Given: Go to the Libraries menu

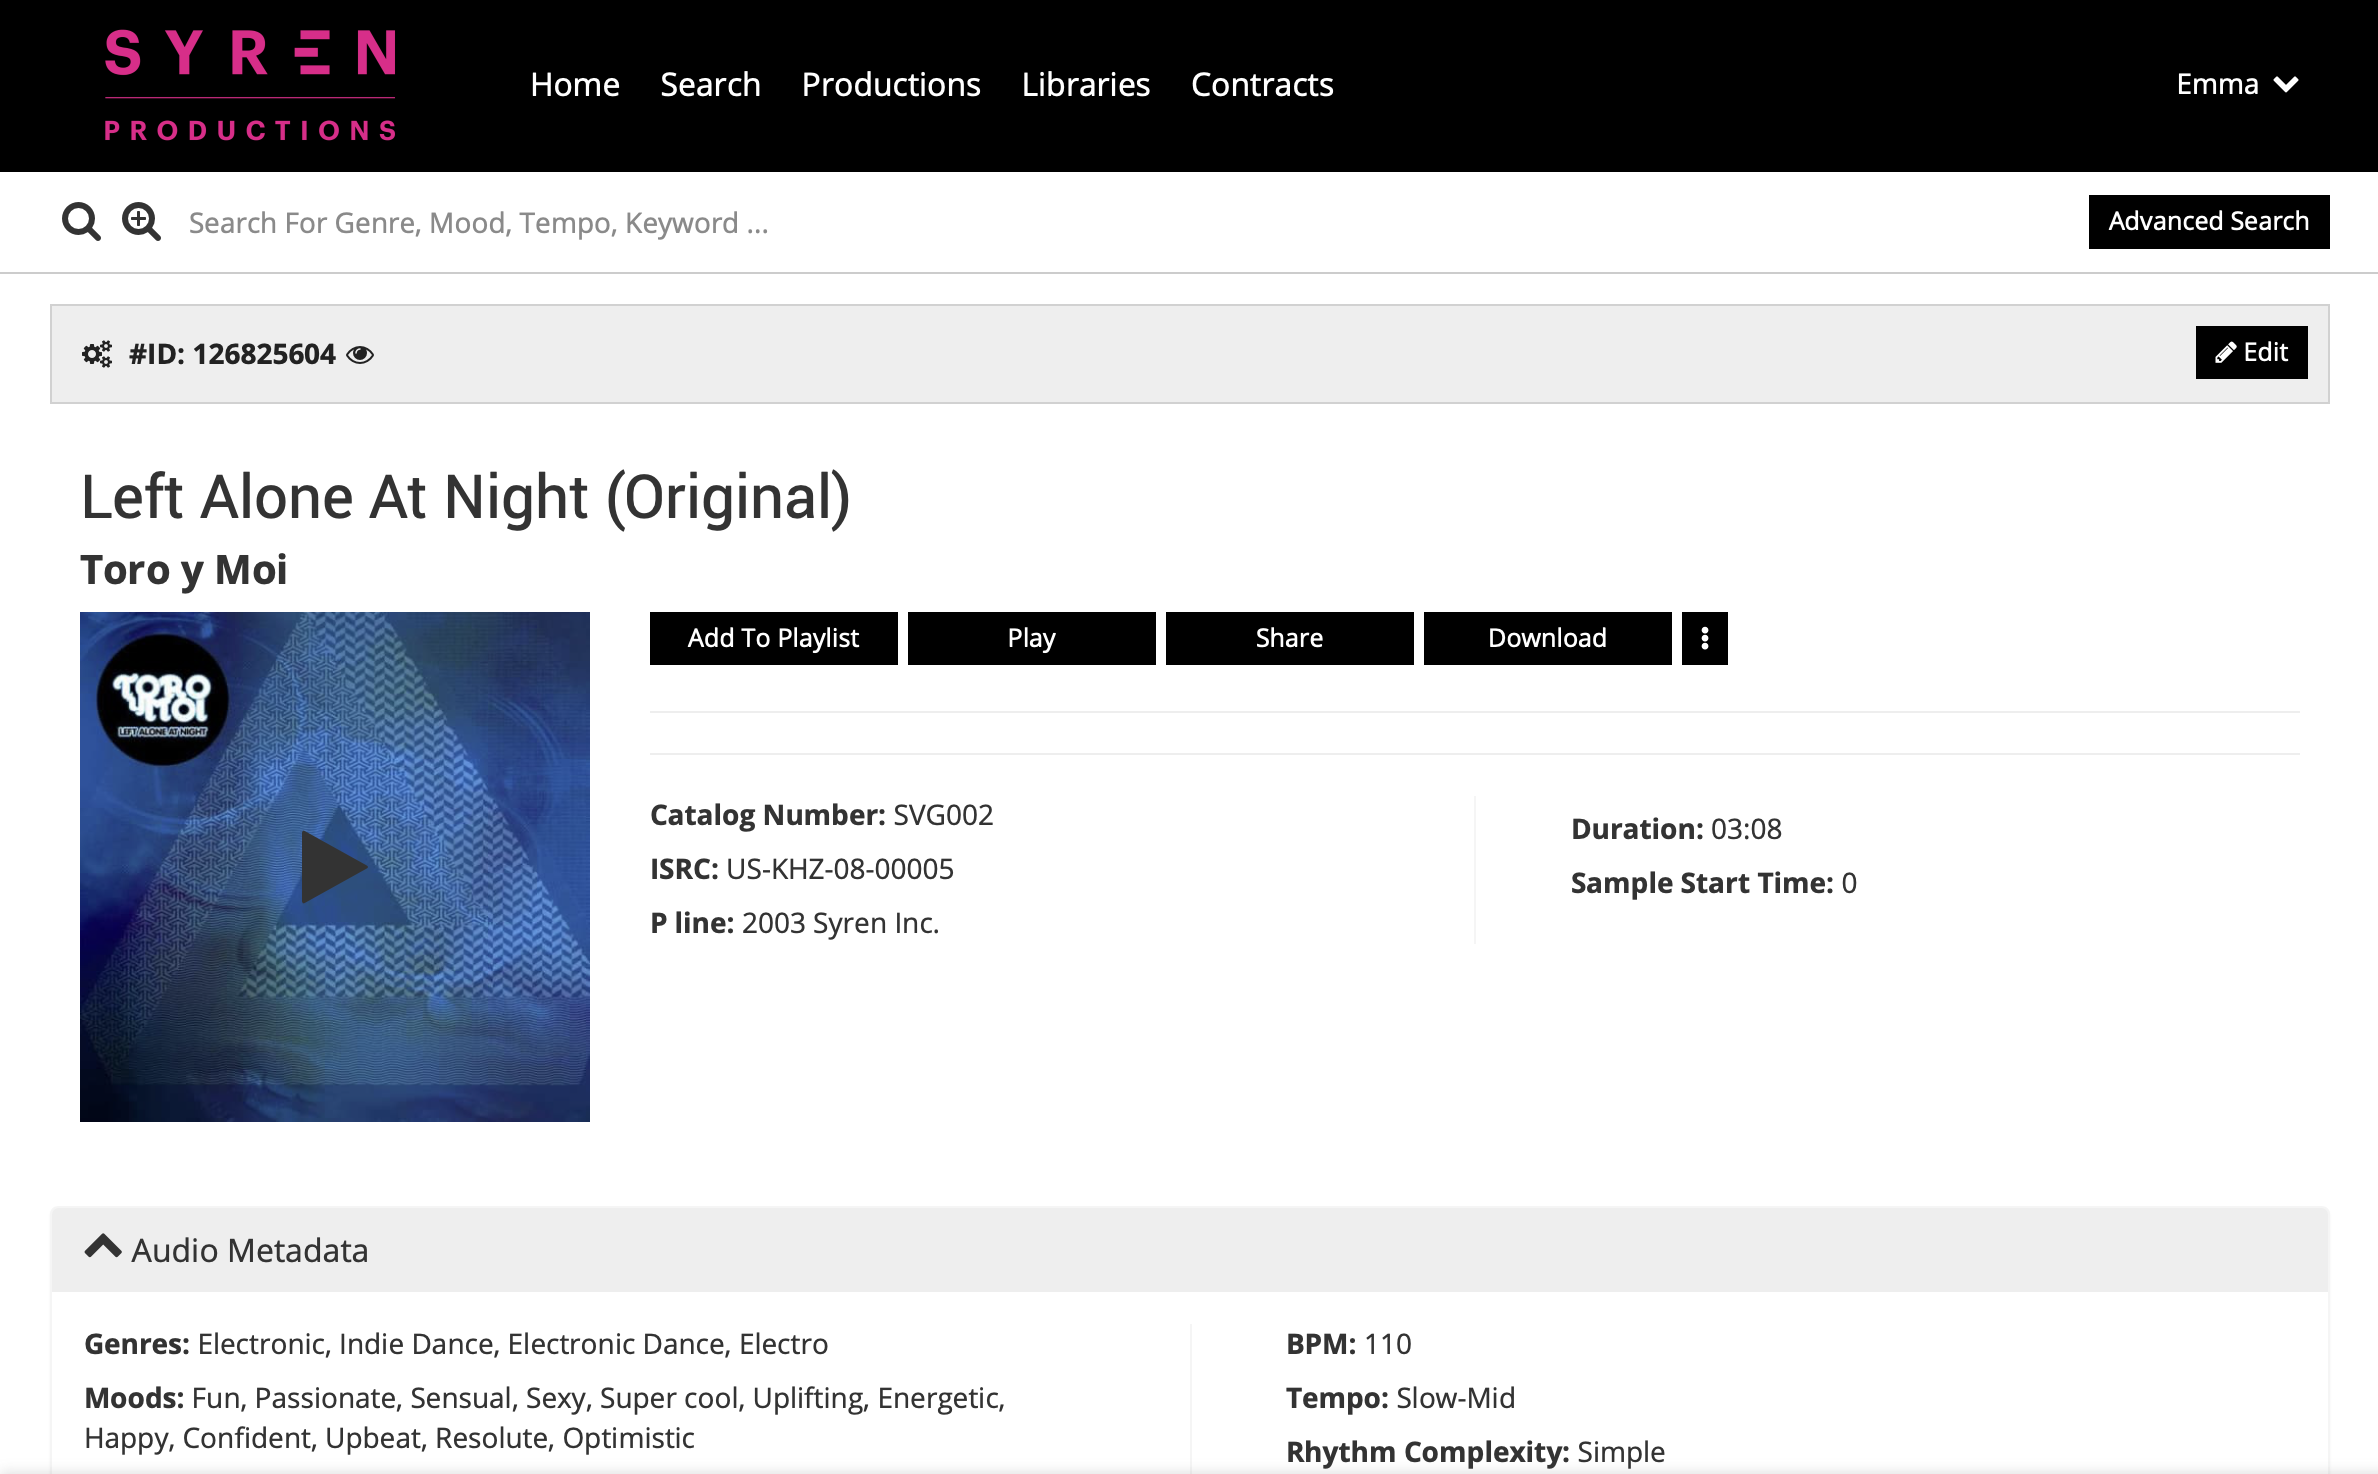Looking at the screenshot, I should tap(1085, 85).
